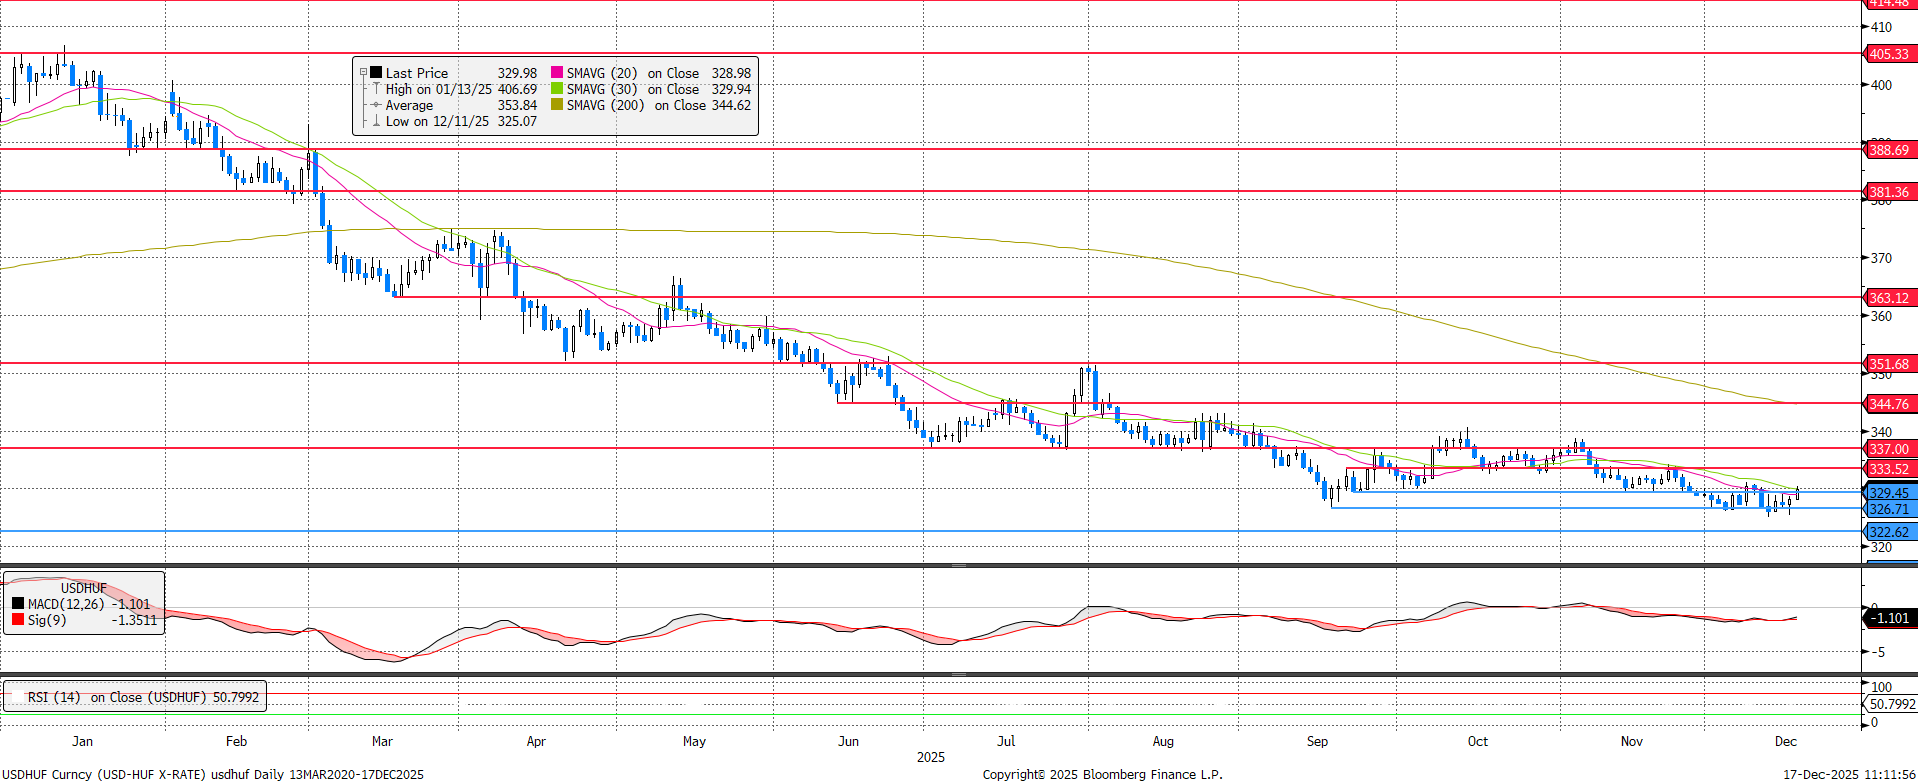Viewport: 1918px width, 783px height.
Task: Select the magenta SMAVG (20) swatch
Action: coord(557,73)
